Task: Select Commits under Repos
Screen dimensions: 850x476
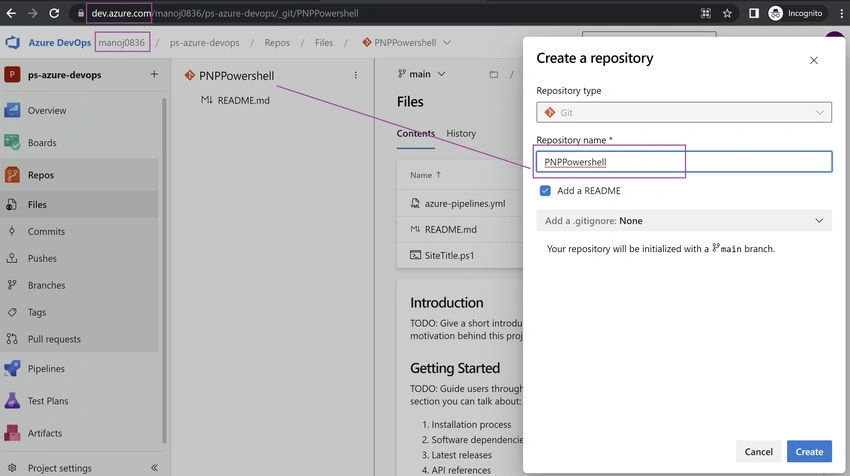Action: [x=46, y=231]
